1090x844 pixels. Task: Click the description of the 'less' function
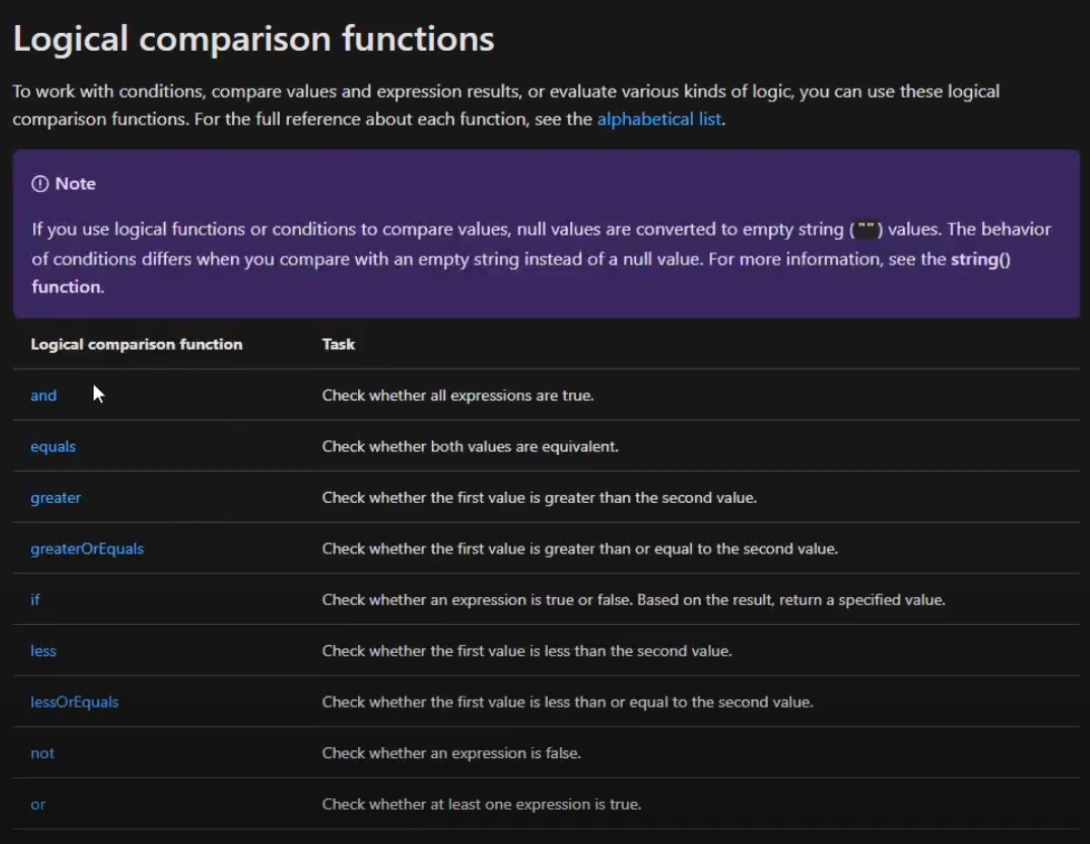[x=527, y=651]
